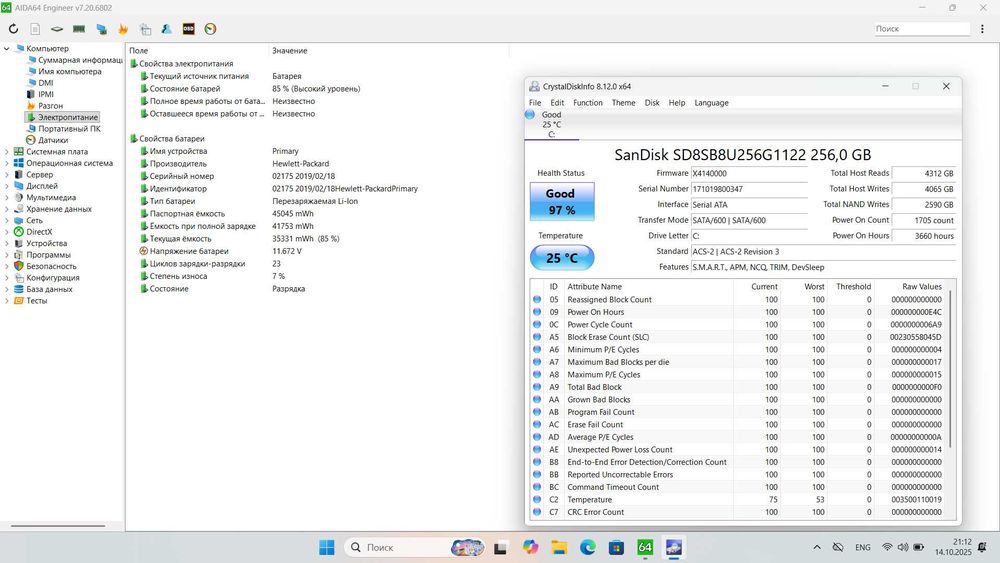
Task: Select the Reassigned Block Count row
Action: (x=738, y=300)
